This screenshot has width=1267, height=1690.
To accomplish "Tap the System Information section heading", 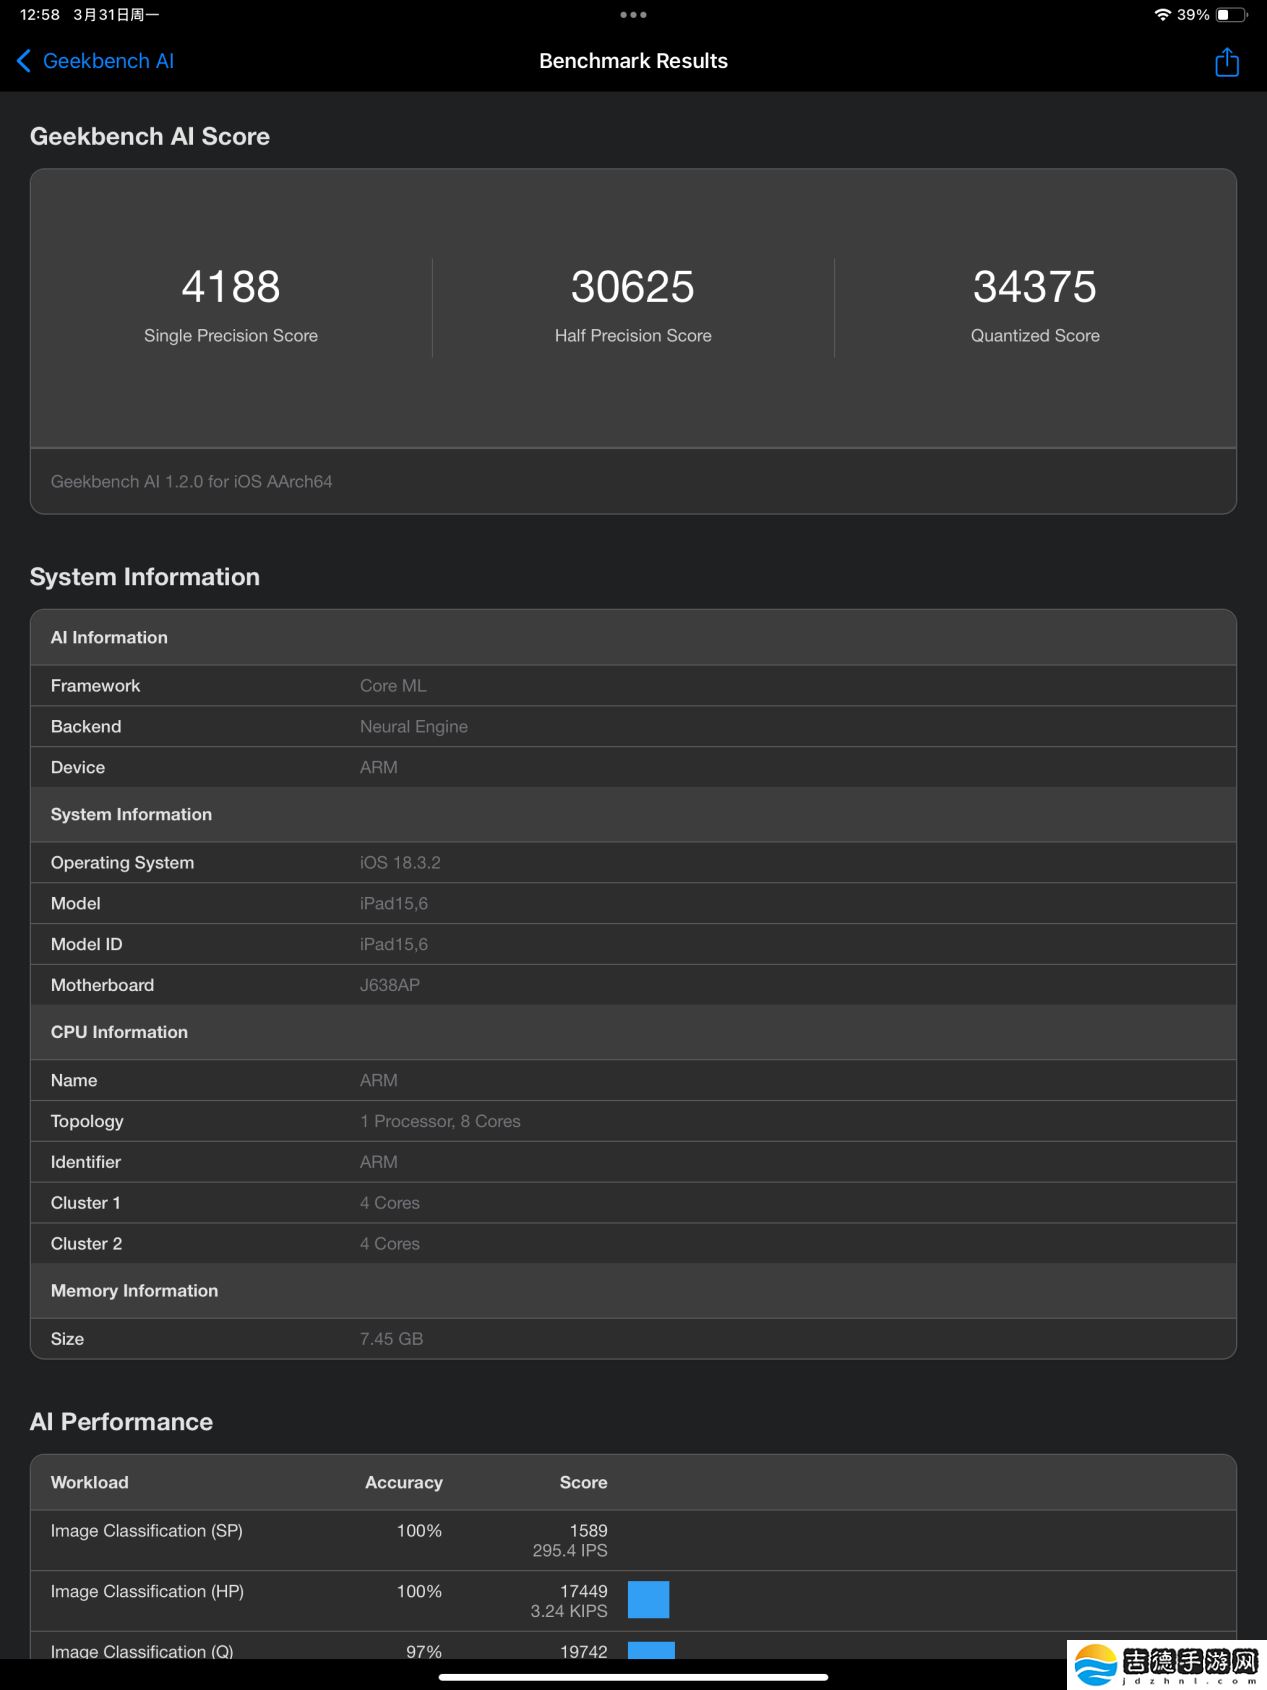I will point(145,577).
